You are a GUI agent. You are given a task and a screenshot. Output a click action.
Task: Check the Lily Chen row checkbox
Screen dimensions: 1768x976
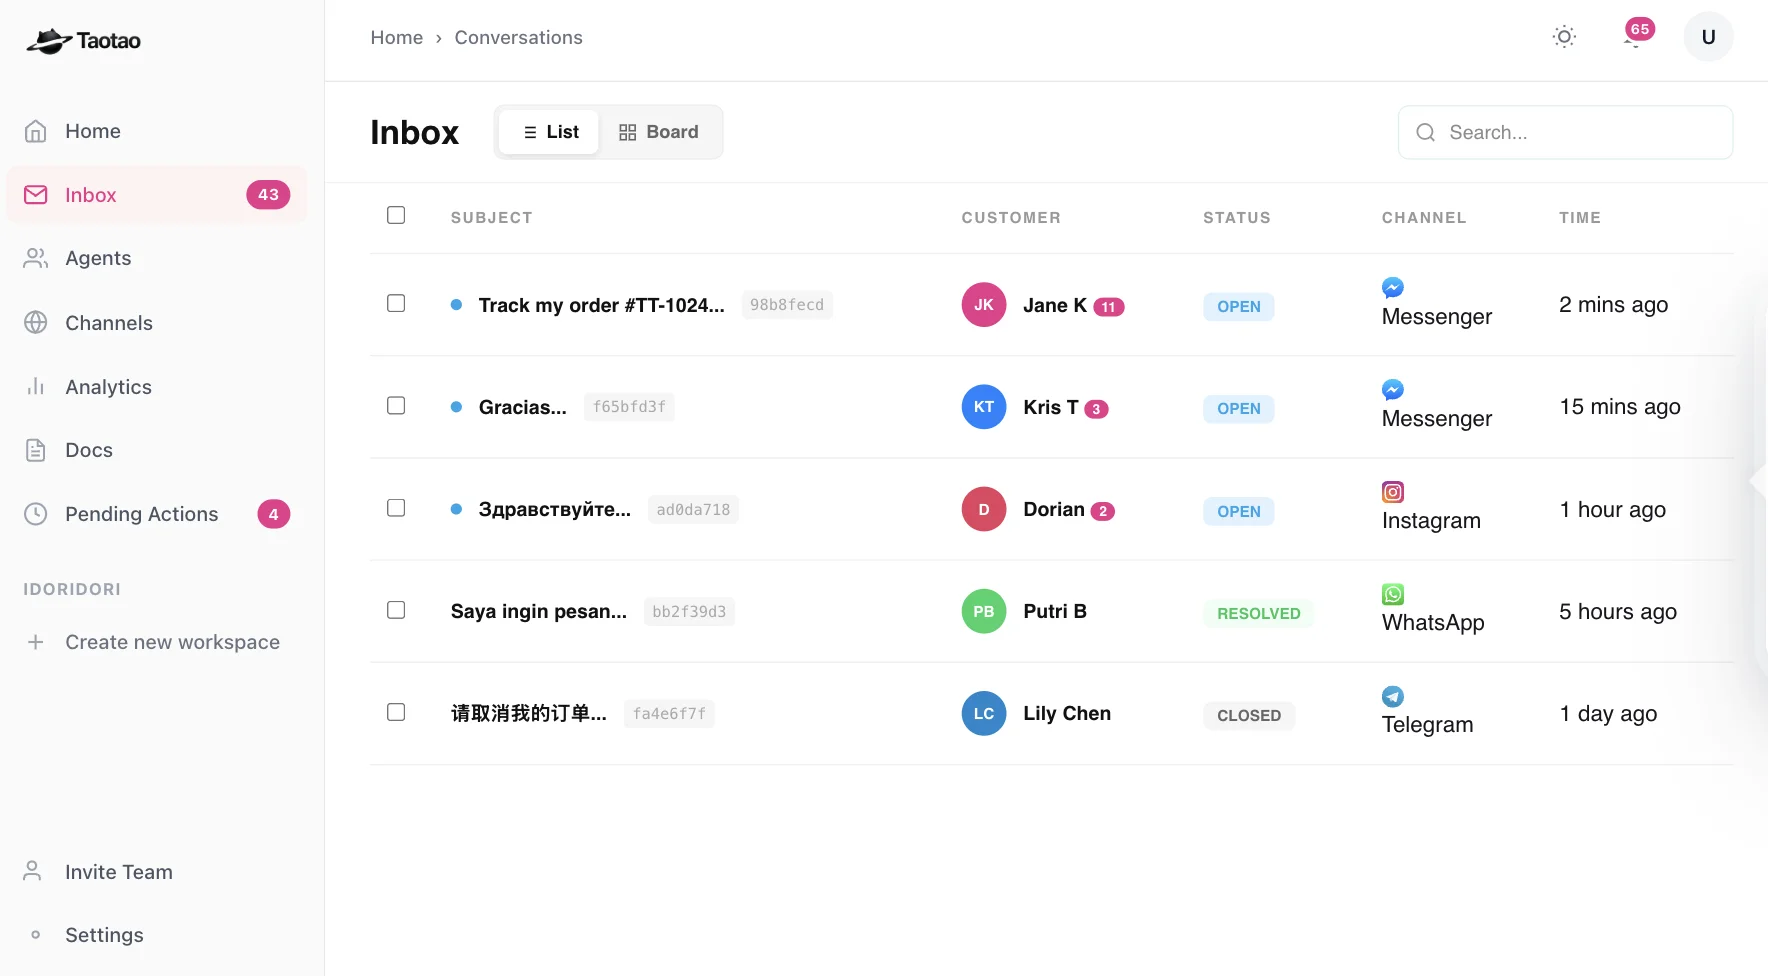(396, 712)
